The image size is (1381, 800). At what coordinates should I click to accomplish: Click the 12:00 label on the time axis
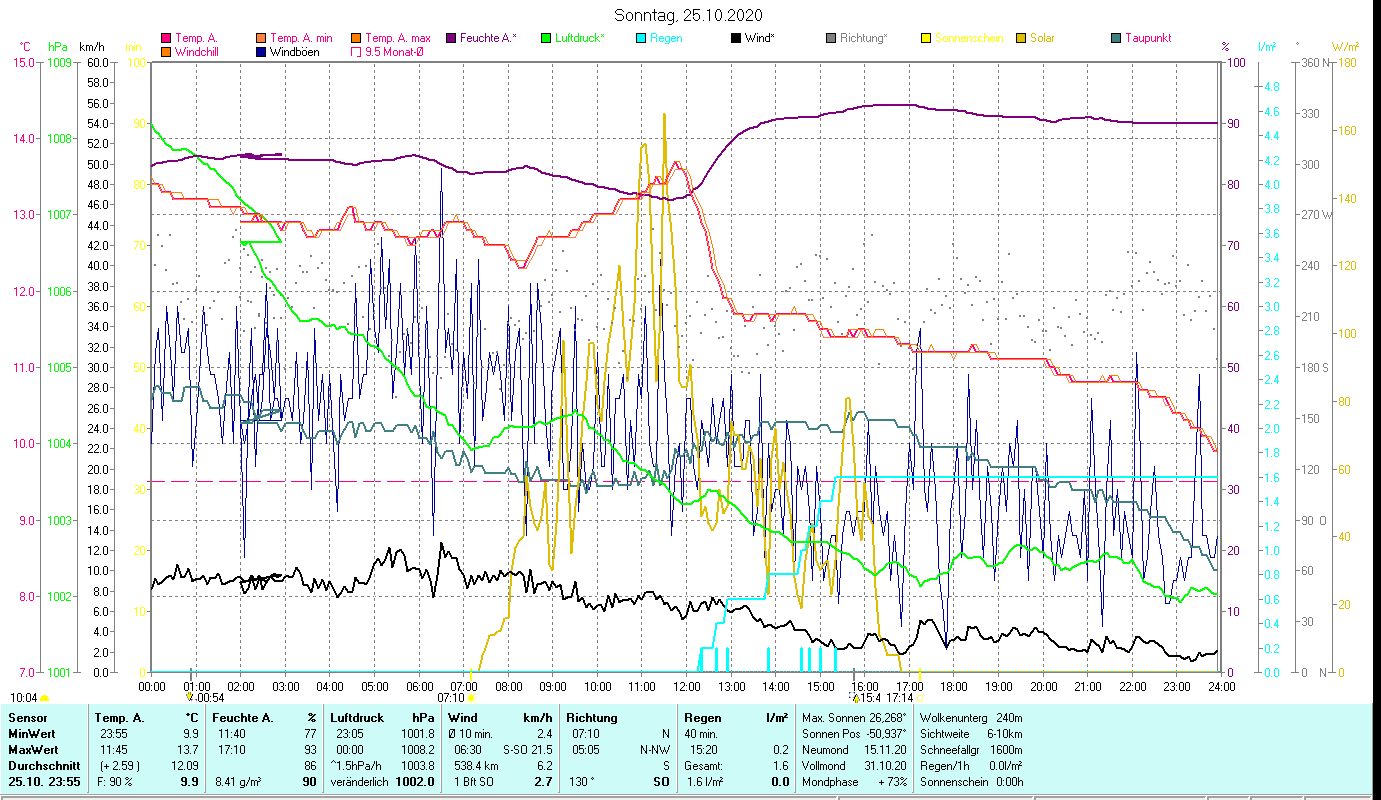coord(687,686)
